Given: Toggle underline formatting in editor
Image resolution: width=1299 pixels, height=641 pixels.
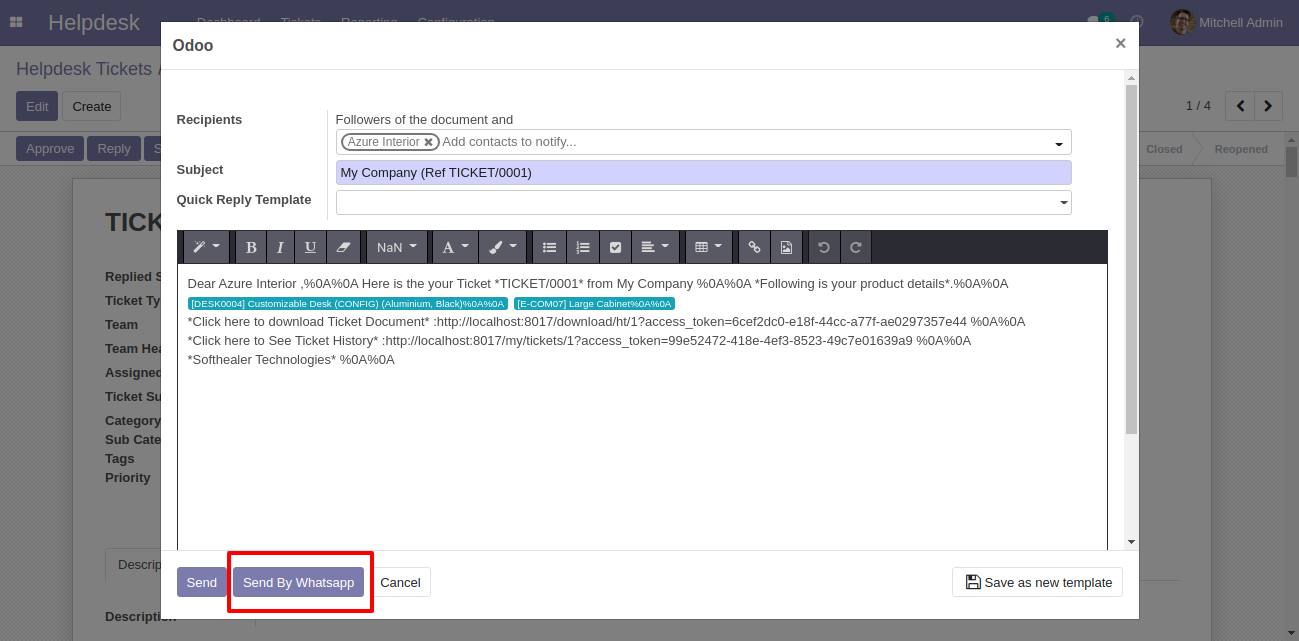Looking at the screenshot, I should click(x=310, y=247).
